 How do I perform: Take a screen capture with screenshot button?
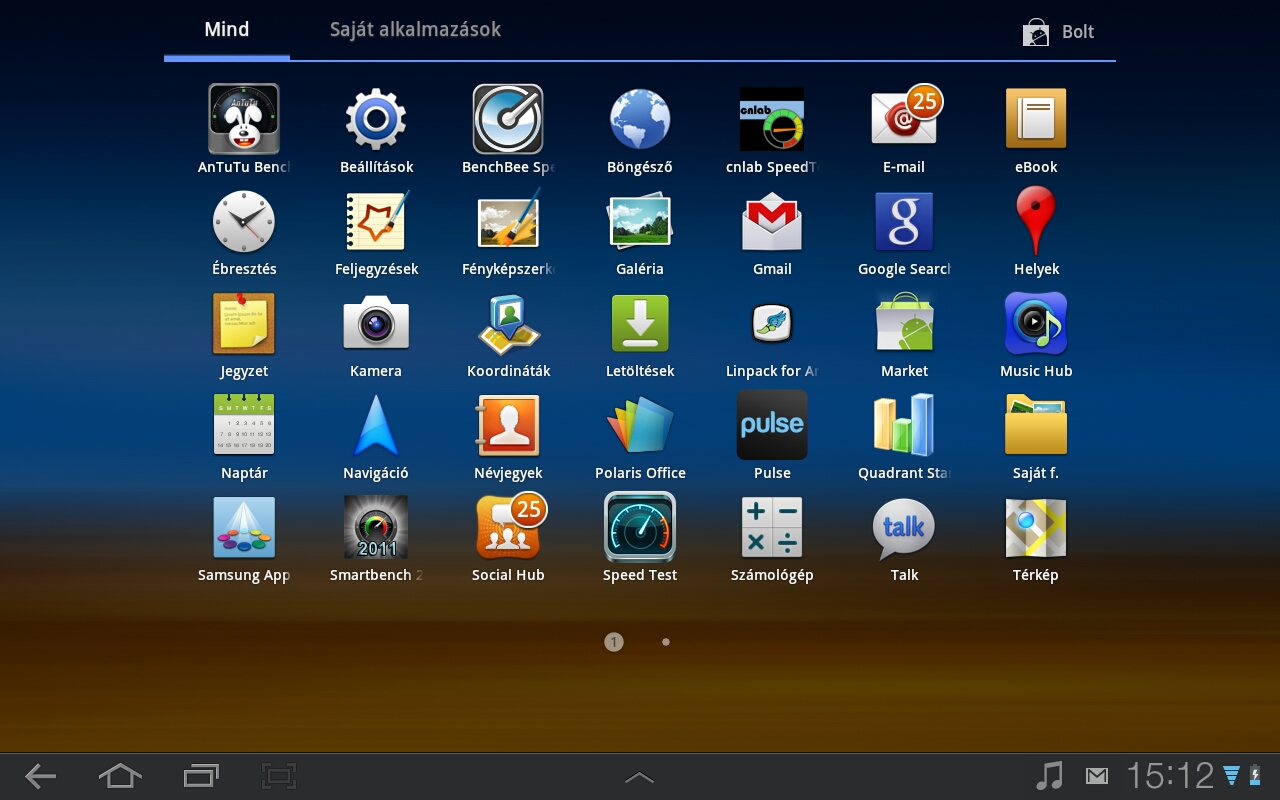coord(280,776)
